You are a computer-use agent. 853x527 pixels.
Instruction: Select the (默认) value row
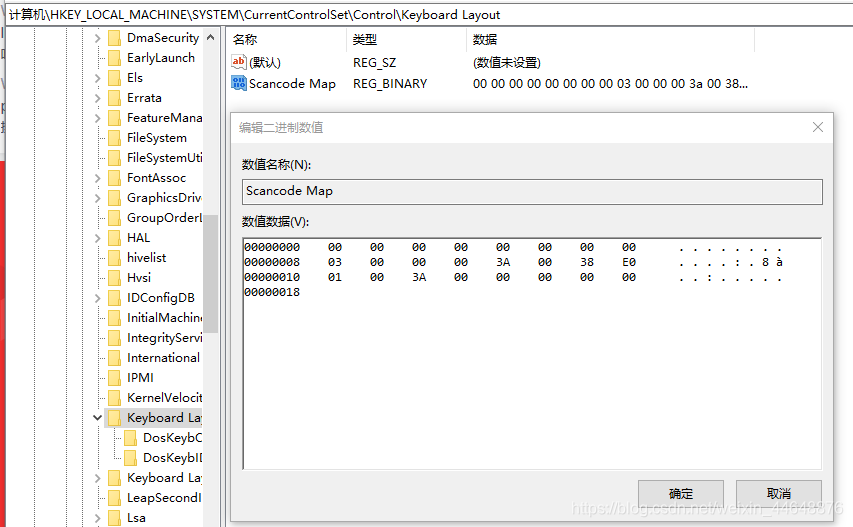click(x=265, y=63)
